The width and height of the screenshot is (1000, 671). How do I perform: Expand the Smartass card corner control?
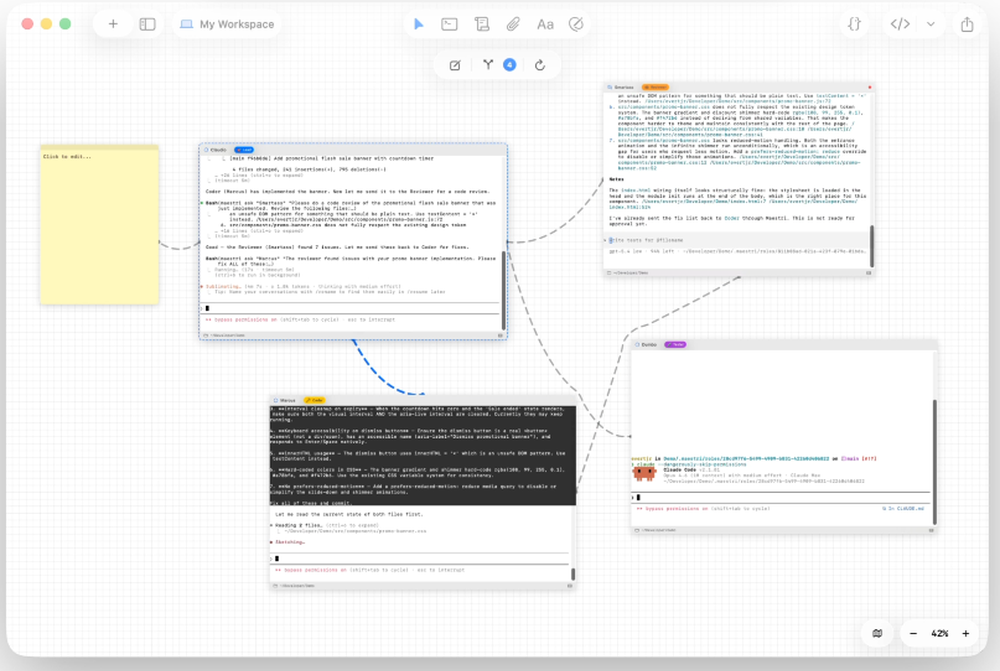tap(868, 273)
